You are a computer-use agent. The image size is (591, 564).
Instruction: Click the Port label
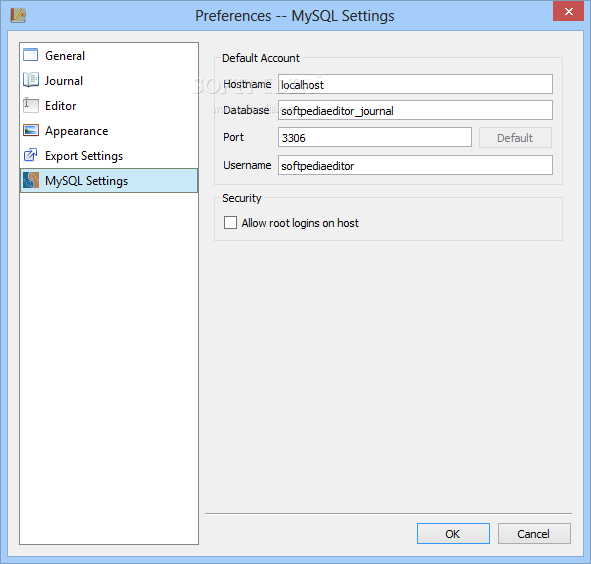click(233, 137)
